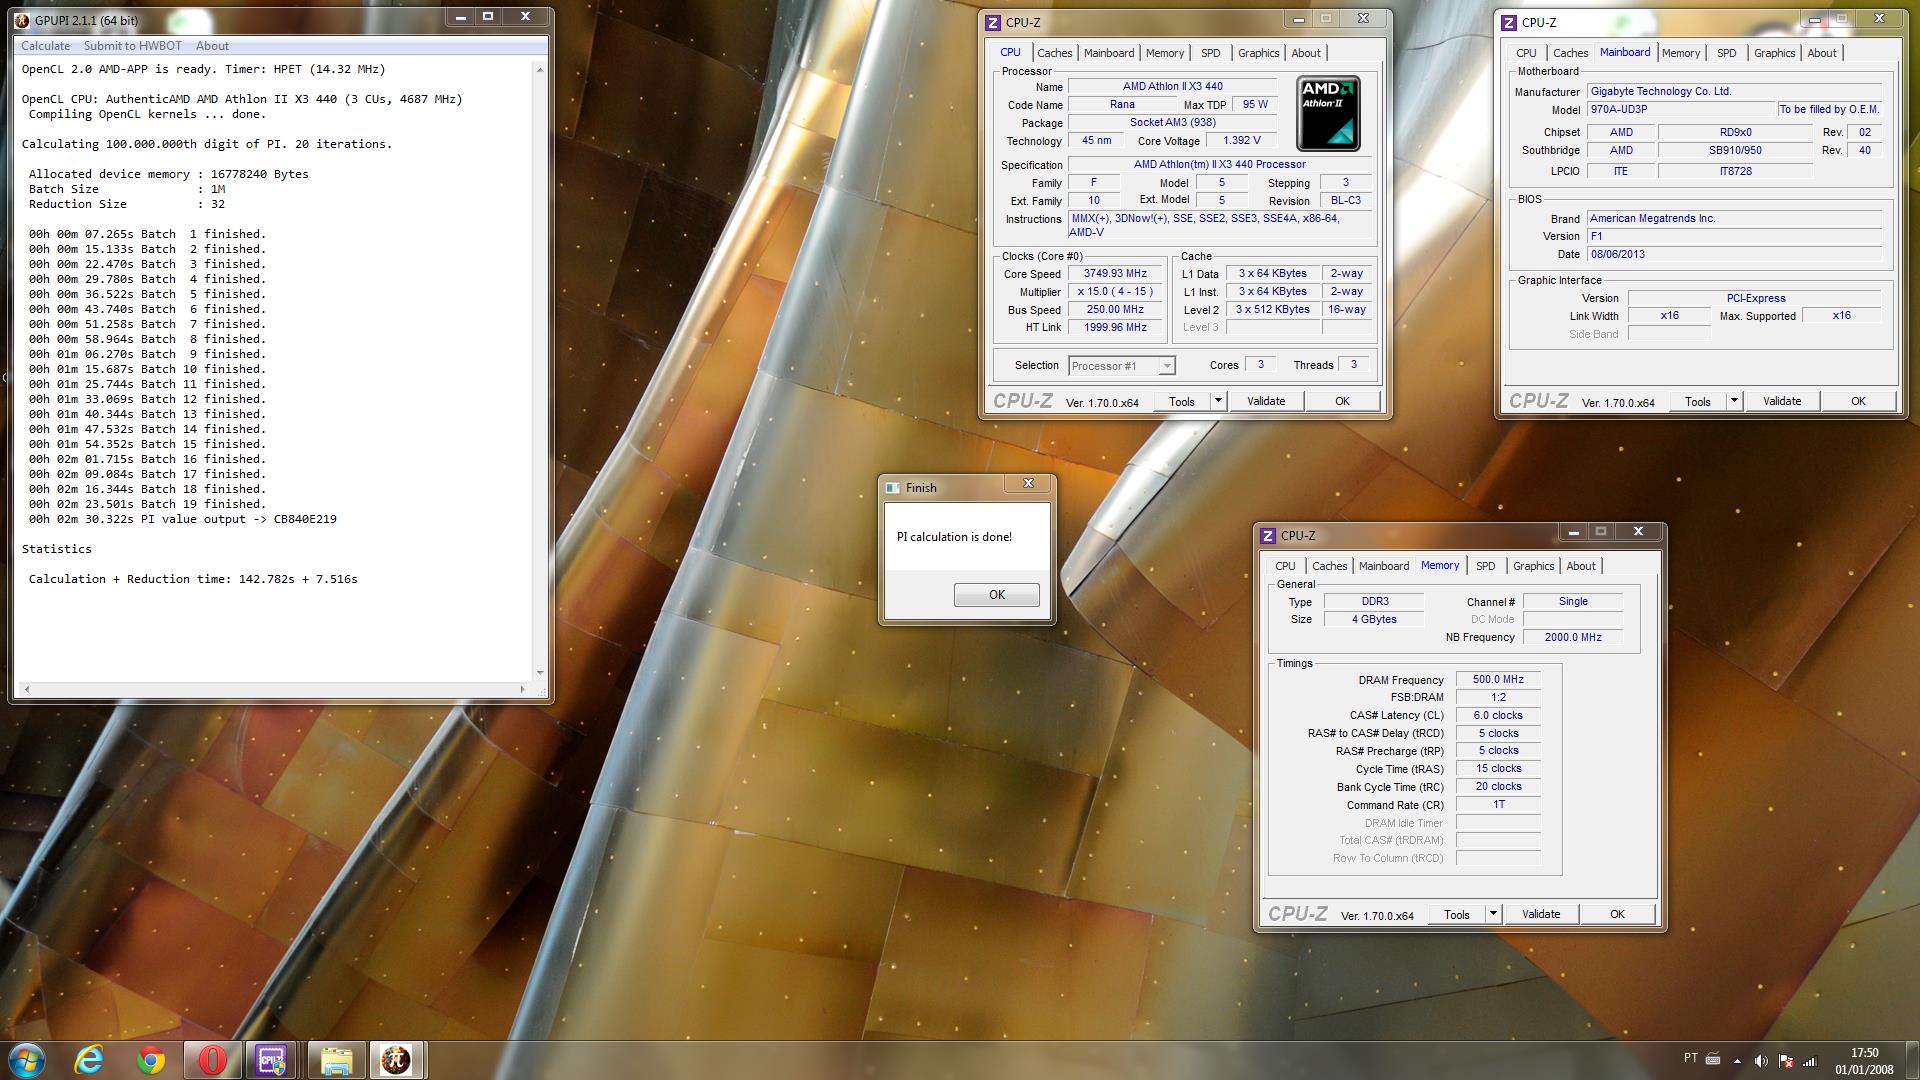Switch to GPUPI taskbar button

[x=397, y=1060]
